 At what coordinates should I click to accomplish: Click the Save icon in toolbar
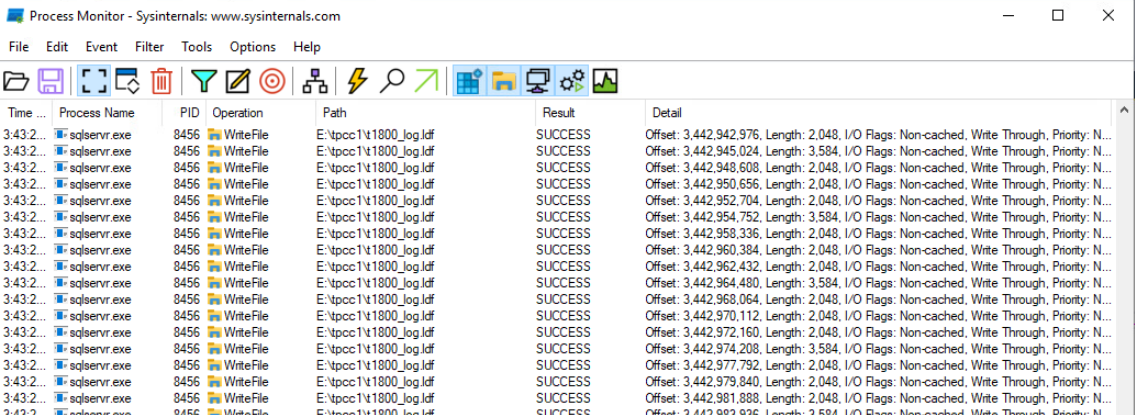click(51, 81)
